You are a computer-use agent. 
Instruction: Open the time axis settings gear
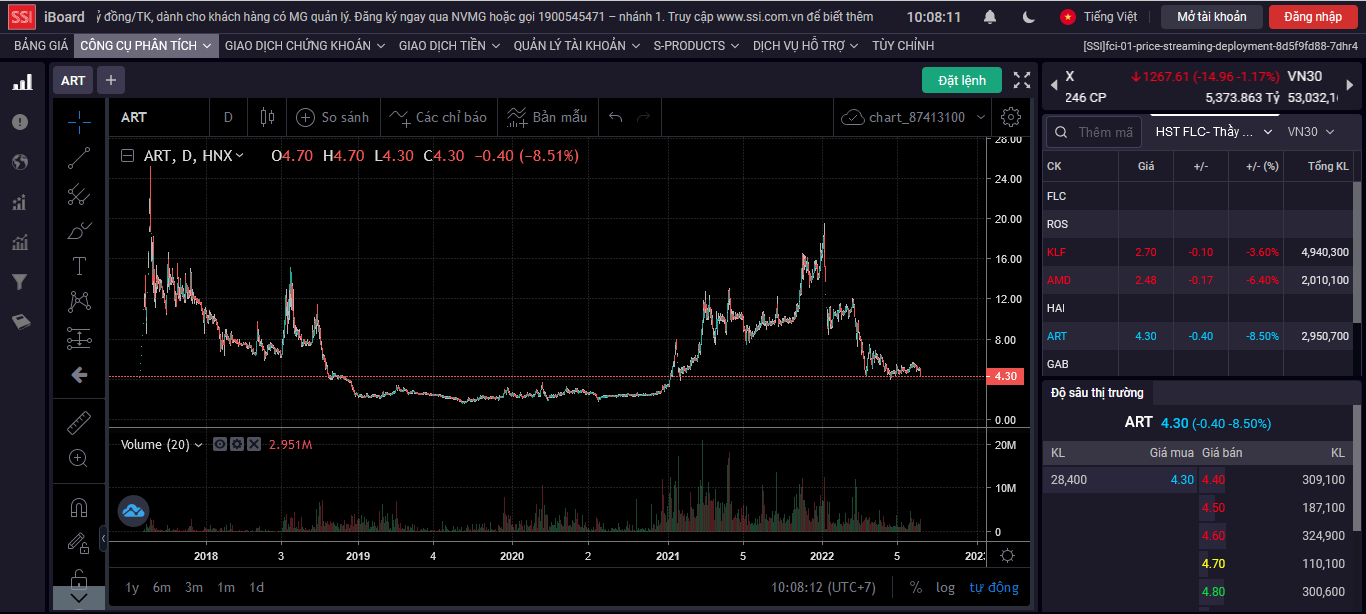pyautogui.click(x=1008, y=556)
